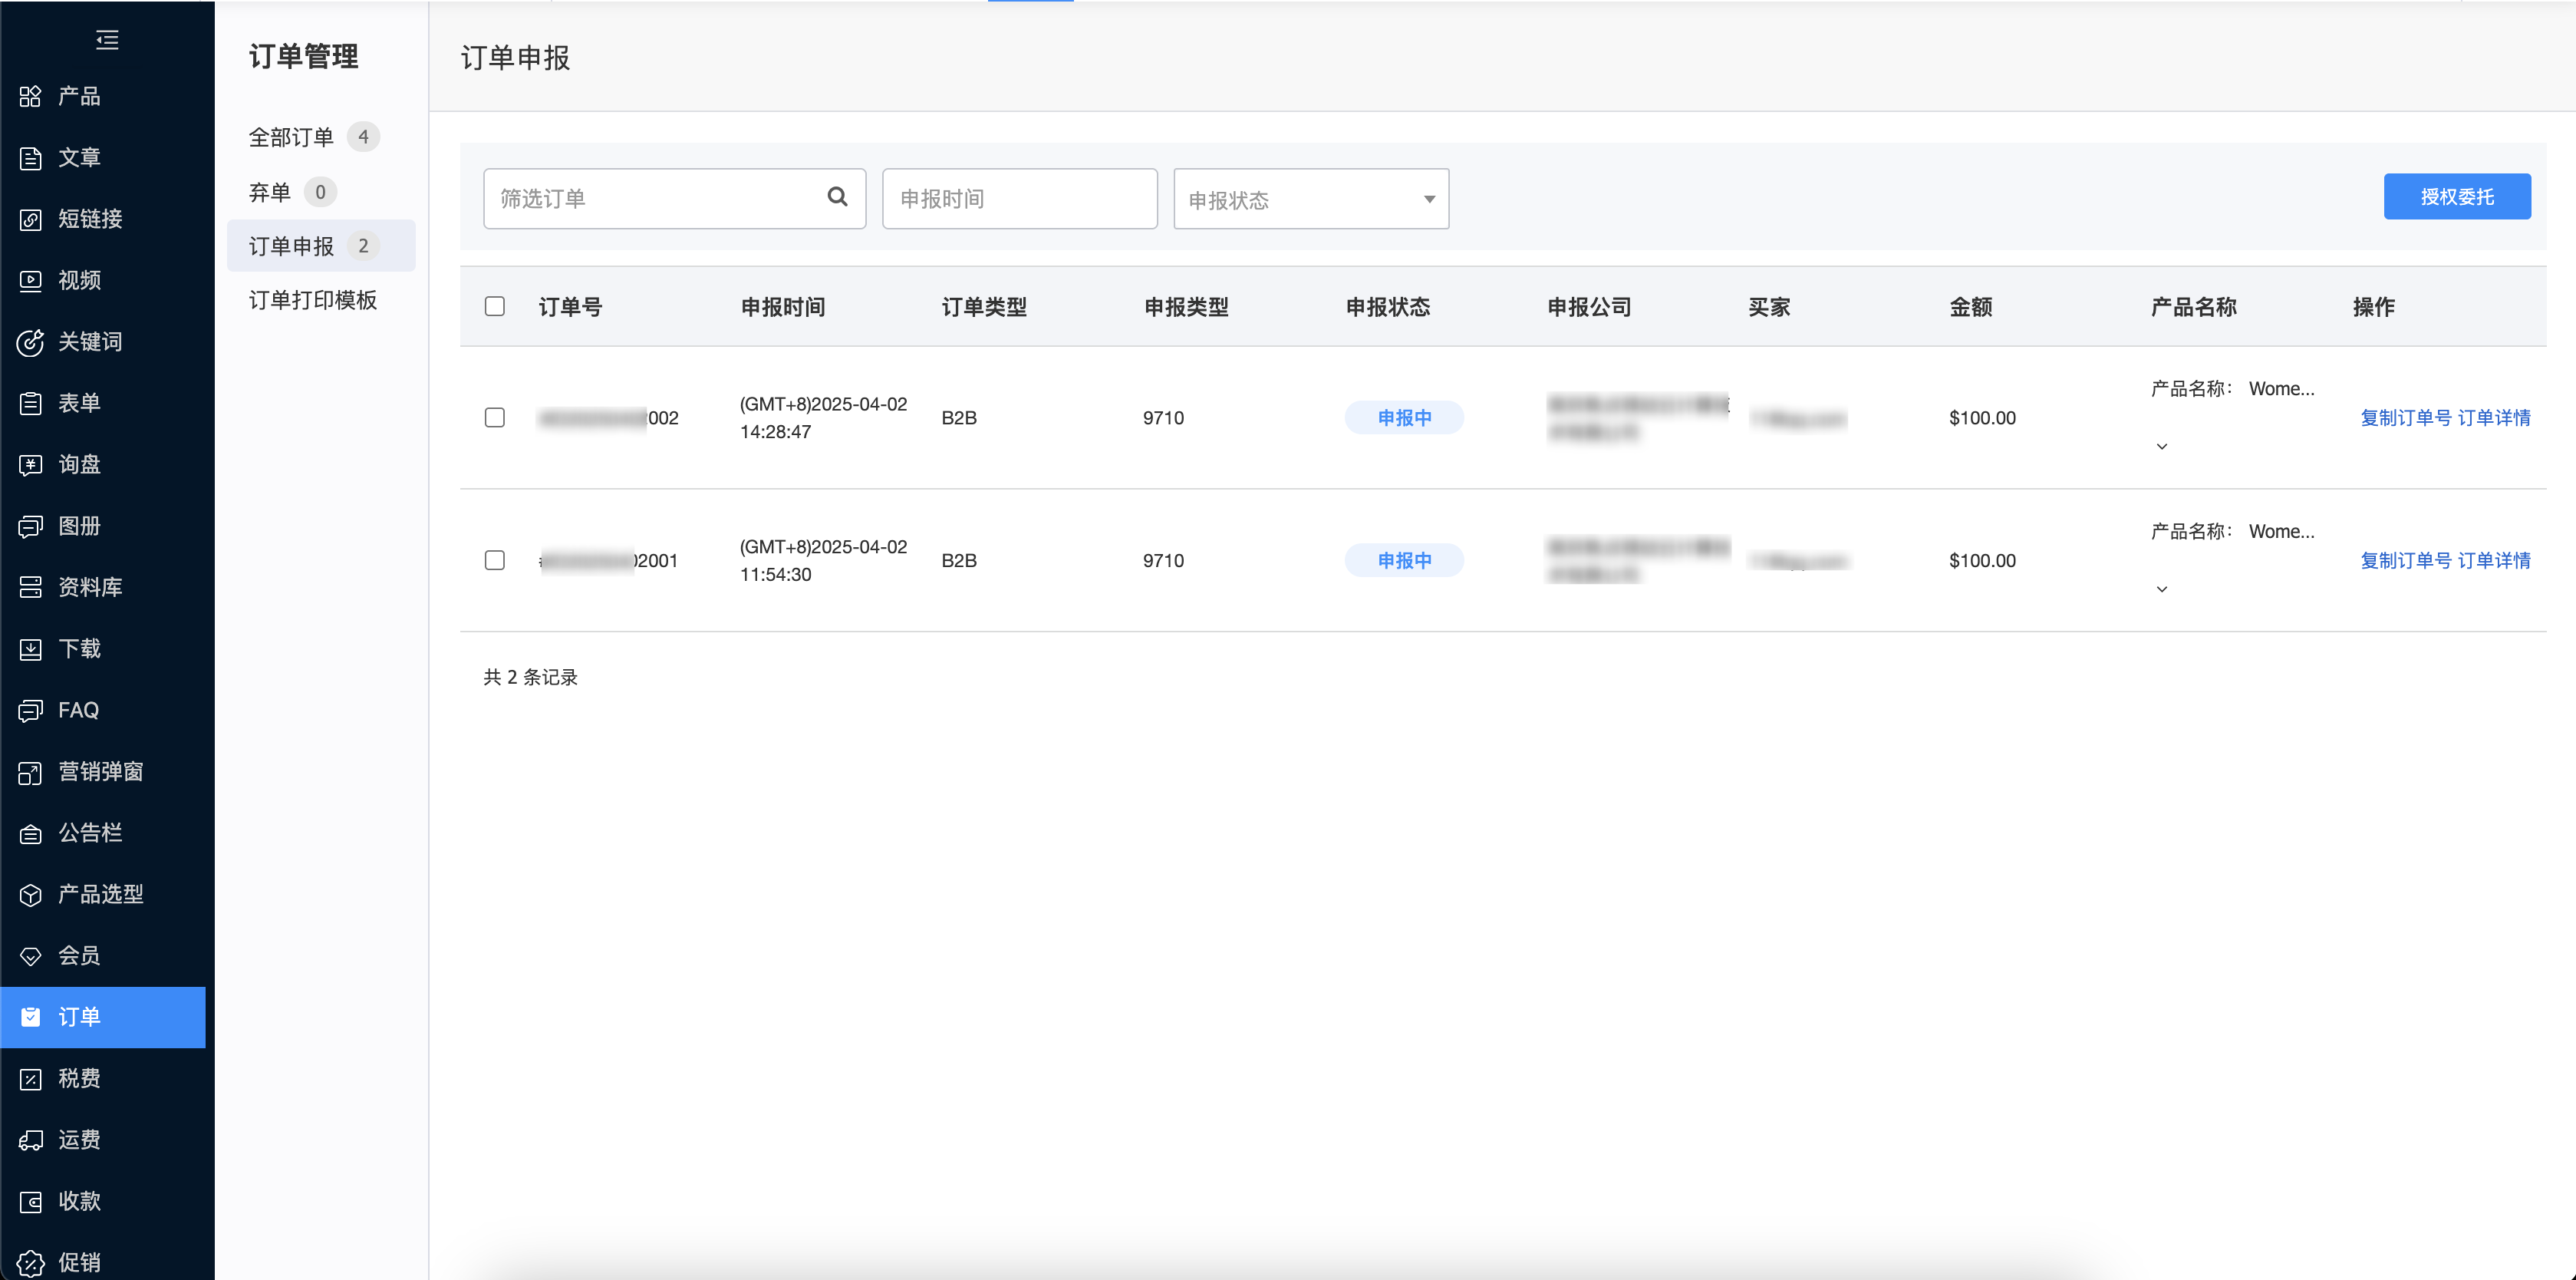Screen dimensions: 2576x1280
Task: Open the 短链接 section icon
Action: [x=31, y=219]
